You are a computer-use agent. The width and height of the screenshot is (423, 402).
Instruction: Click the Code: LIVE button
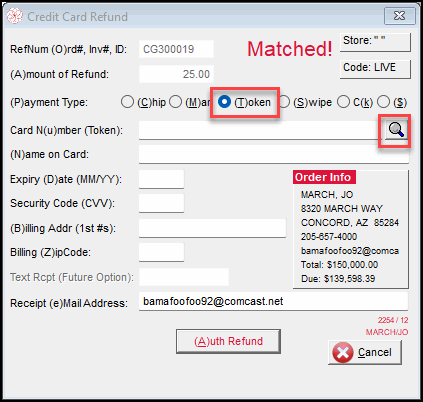(x=375, y=69)
